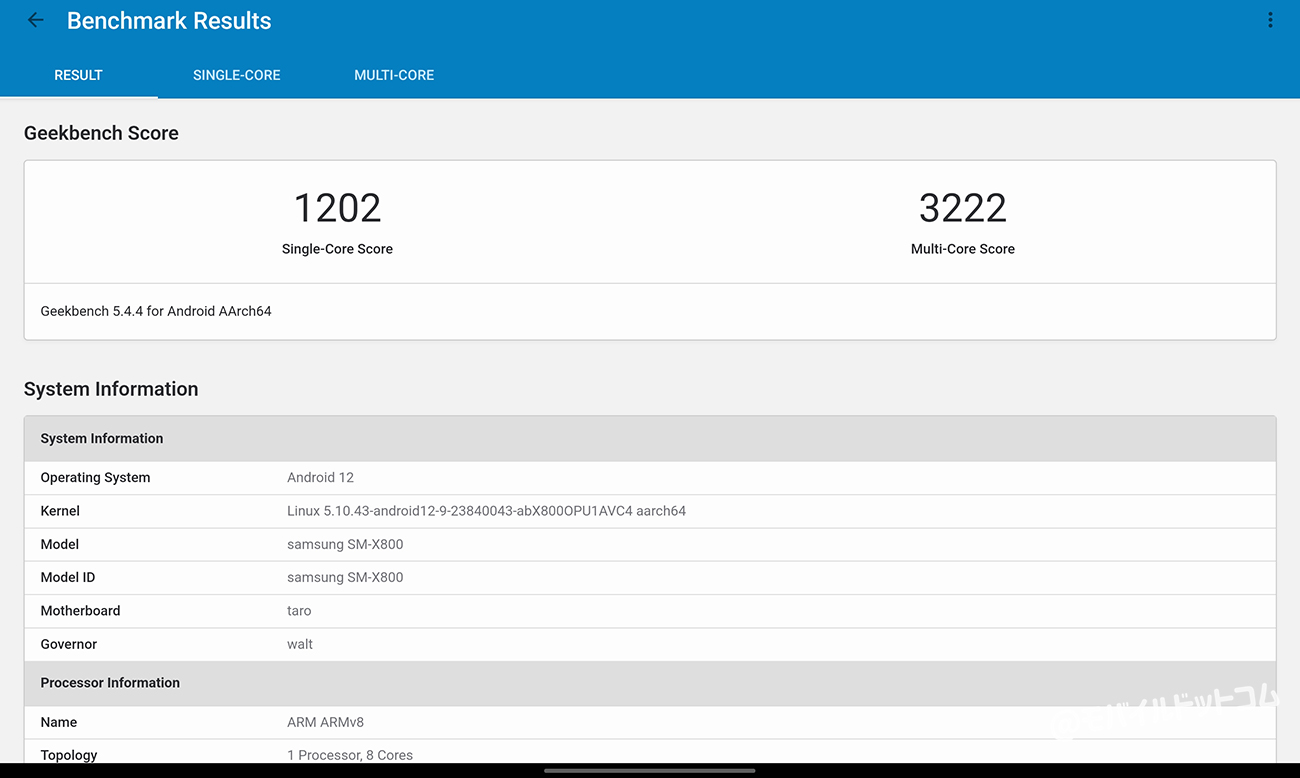Tap the Android navigation gesture bar
Screen dimensions: 1300x778
point(650,771)
